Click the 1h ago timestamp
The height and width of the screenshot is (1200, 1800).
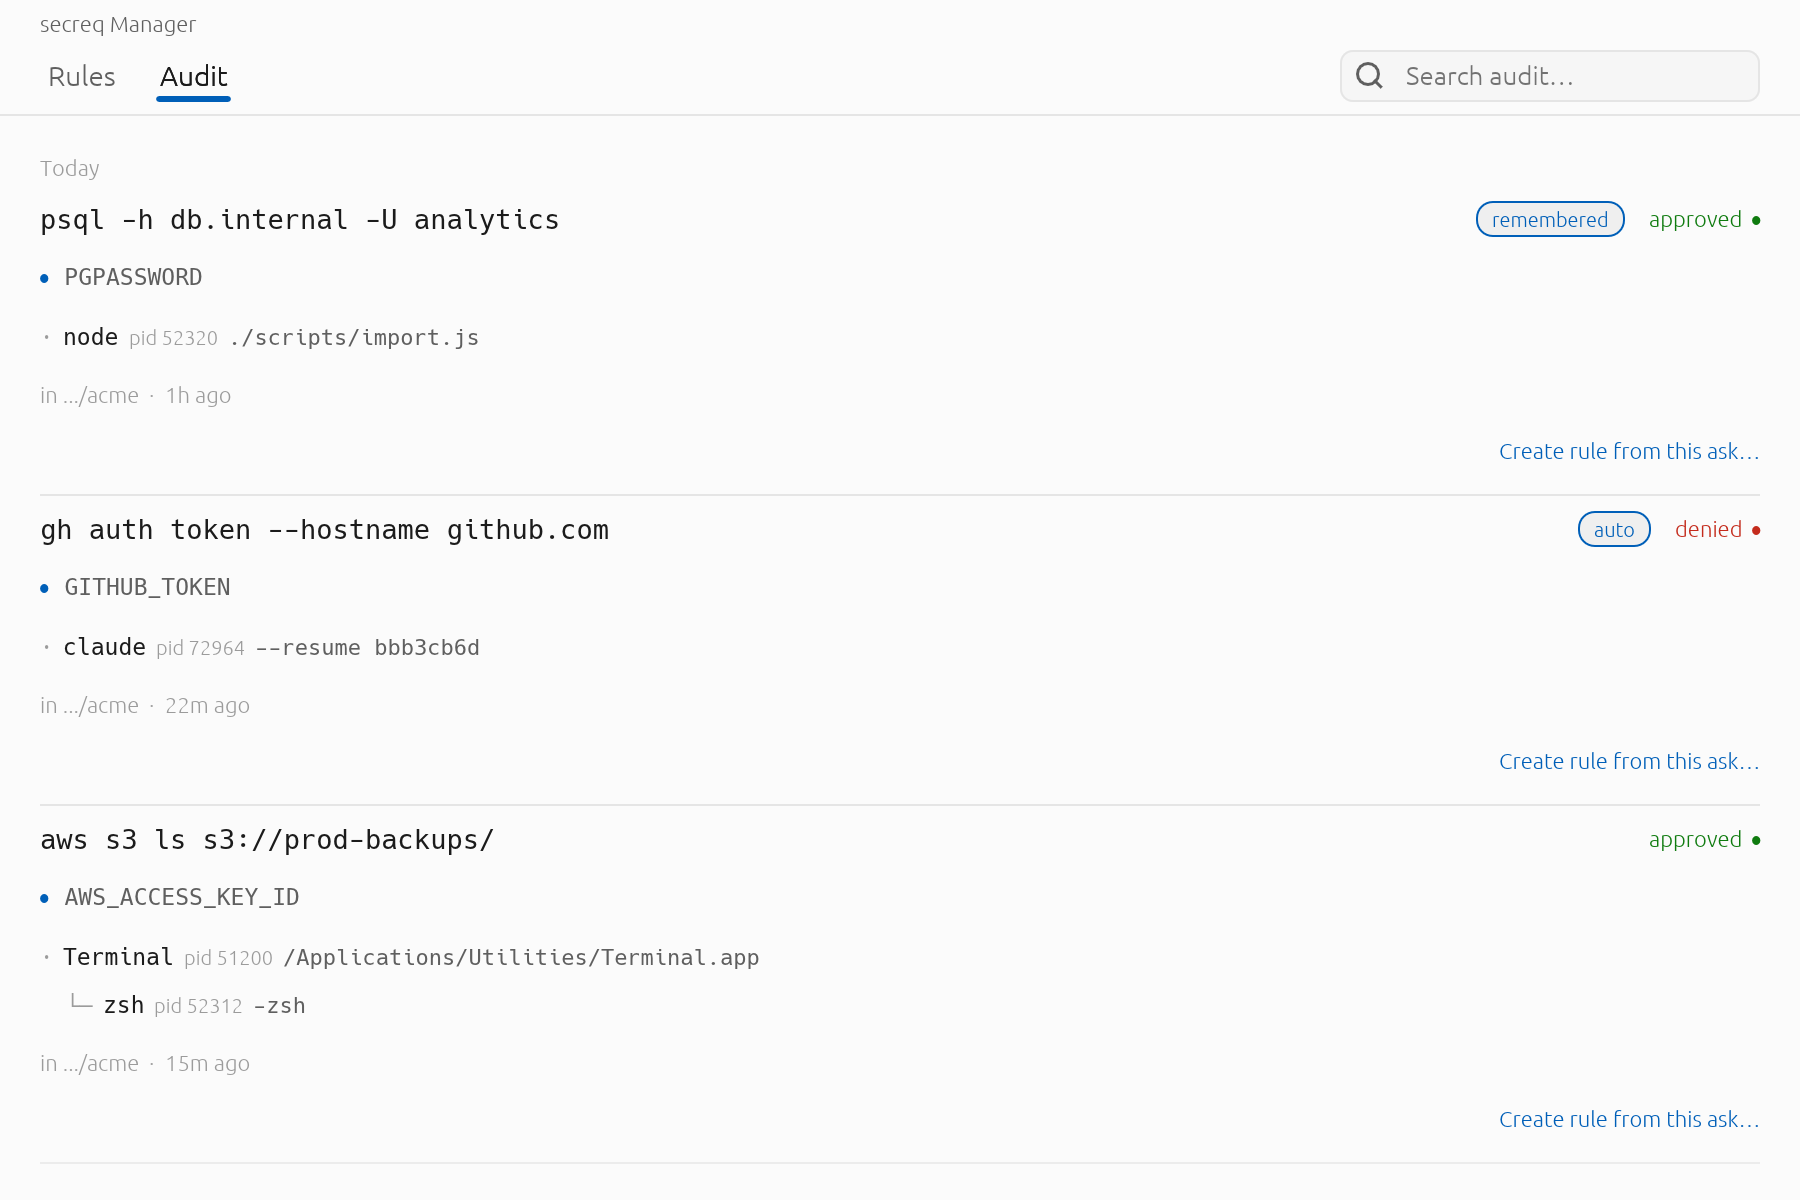pos(198,396)
